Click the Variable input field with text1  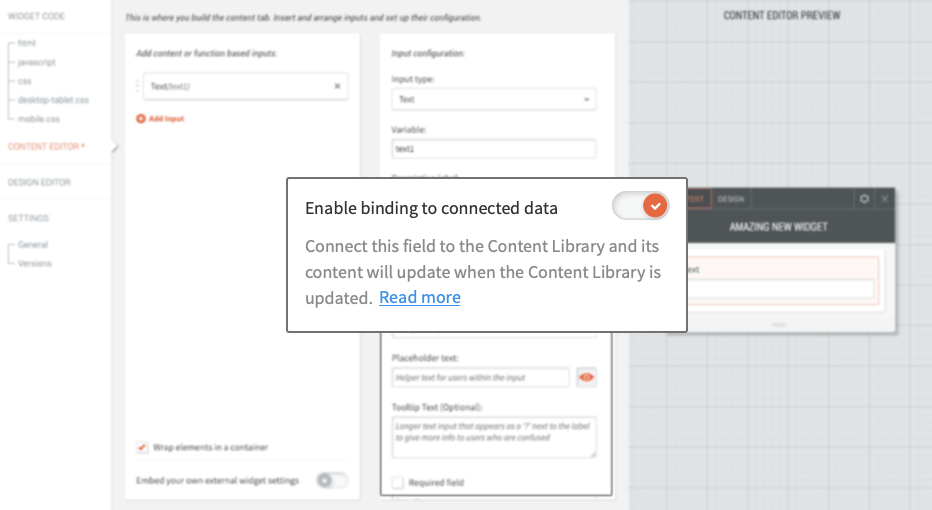[x=493, y=149]
